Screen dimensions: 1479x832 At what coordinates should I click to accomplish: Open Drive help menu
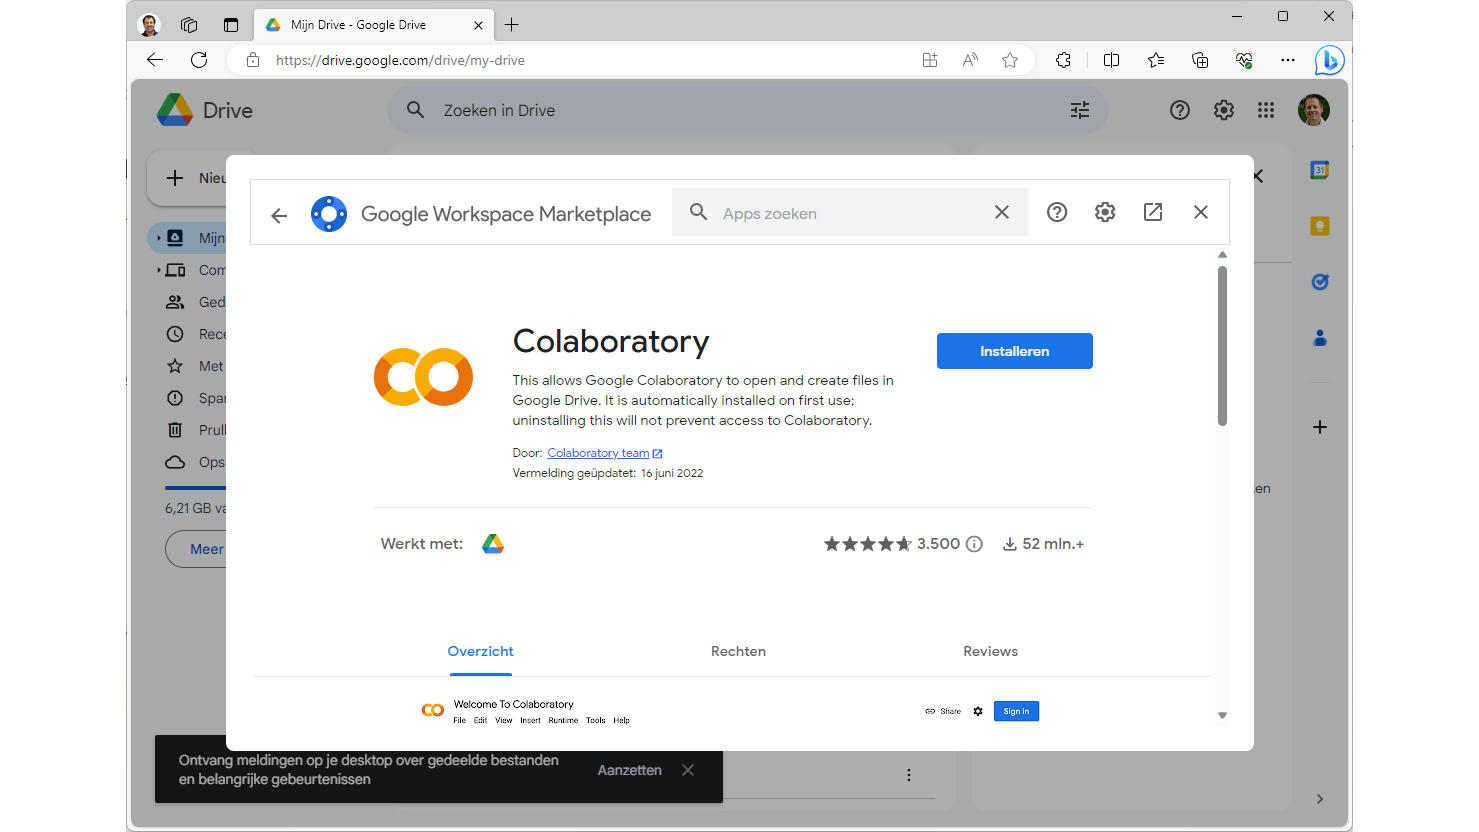(x=1180, y=110)
